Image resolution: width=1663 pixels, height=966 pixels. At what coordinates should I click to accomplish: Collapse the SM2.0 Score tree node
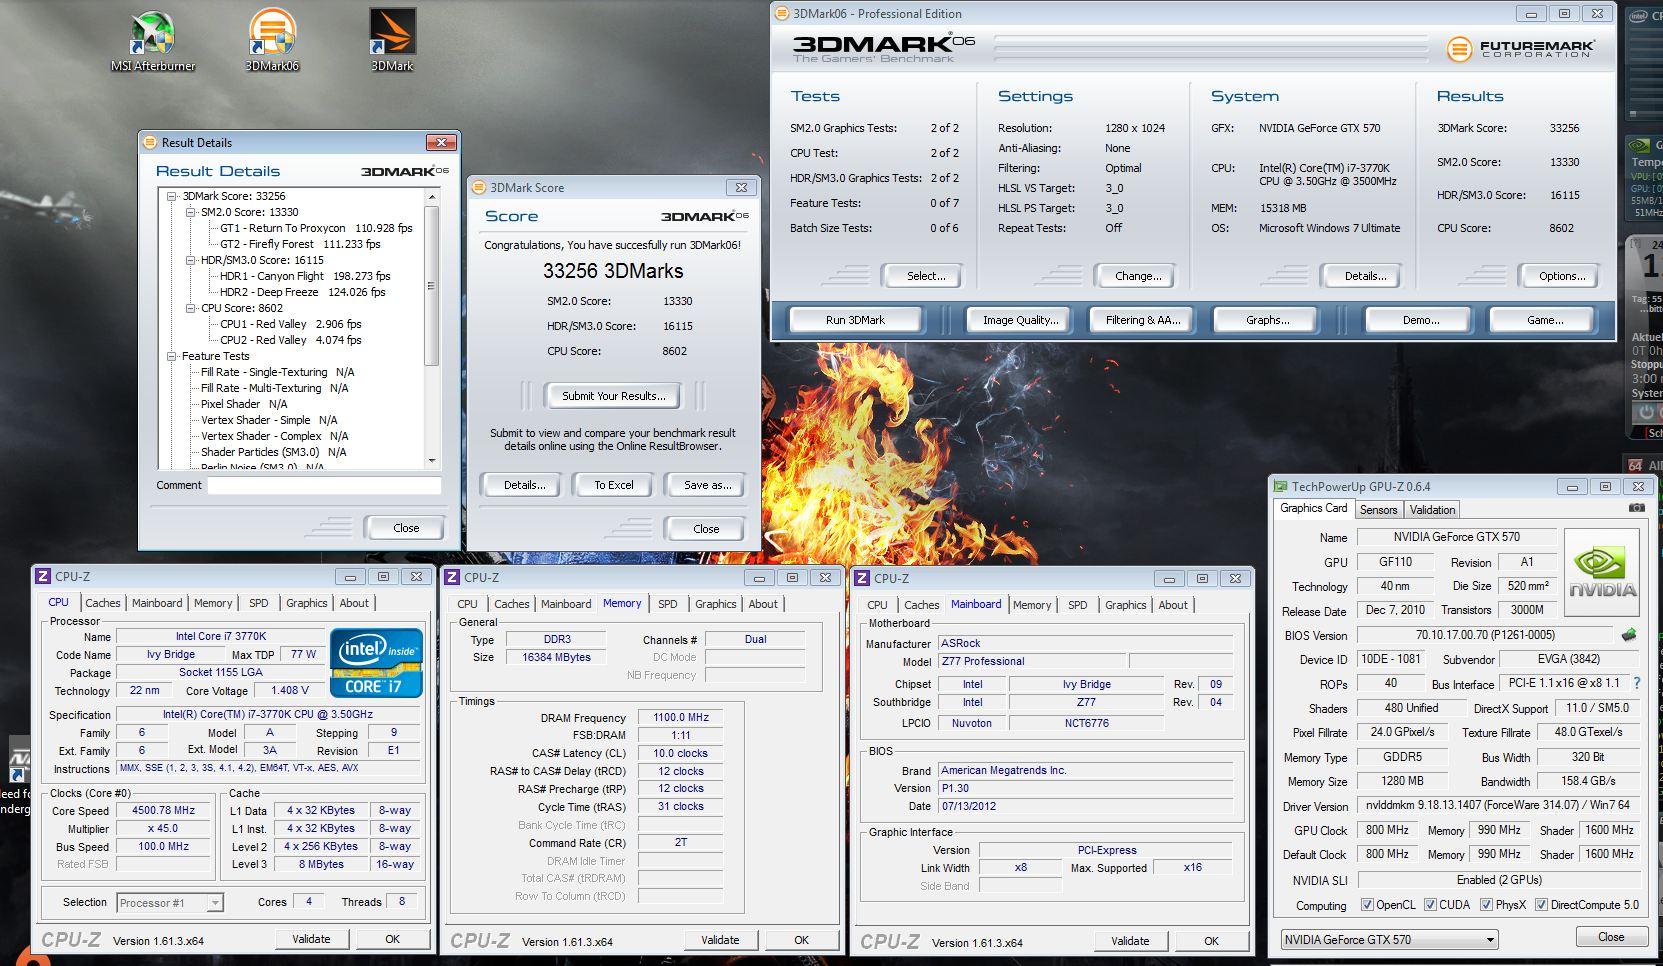191,212
